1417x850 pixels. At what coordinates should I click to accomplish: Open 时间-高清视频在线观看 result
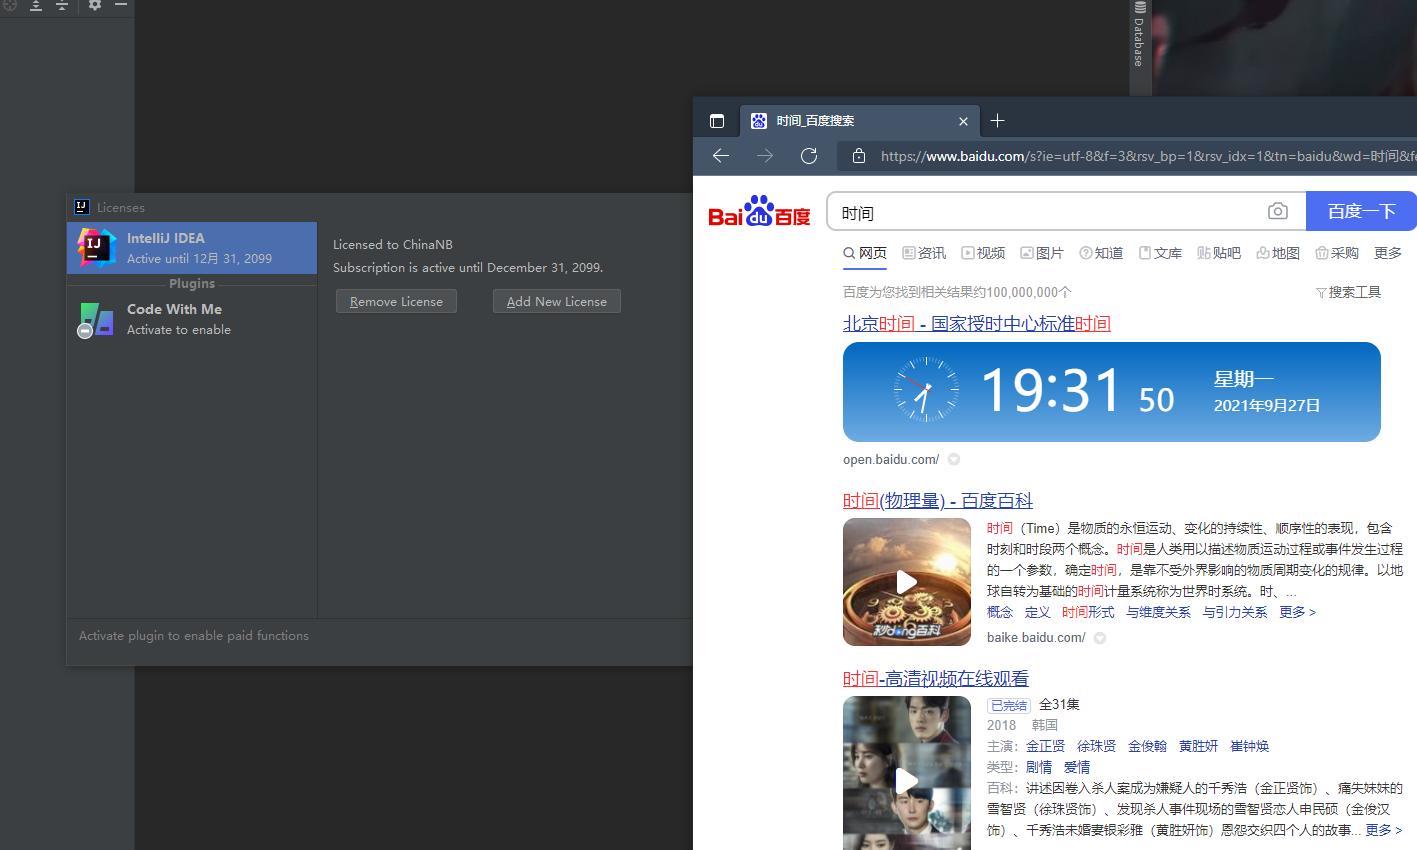[x=936, y=679]
